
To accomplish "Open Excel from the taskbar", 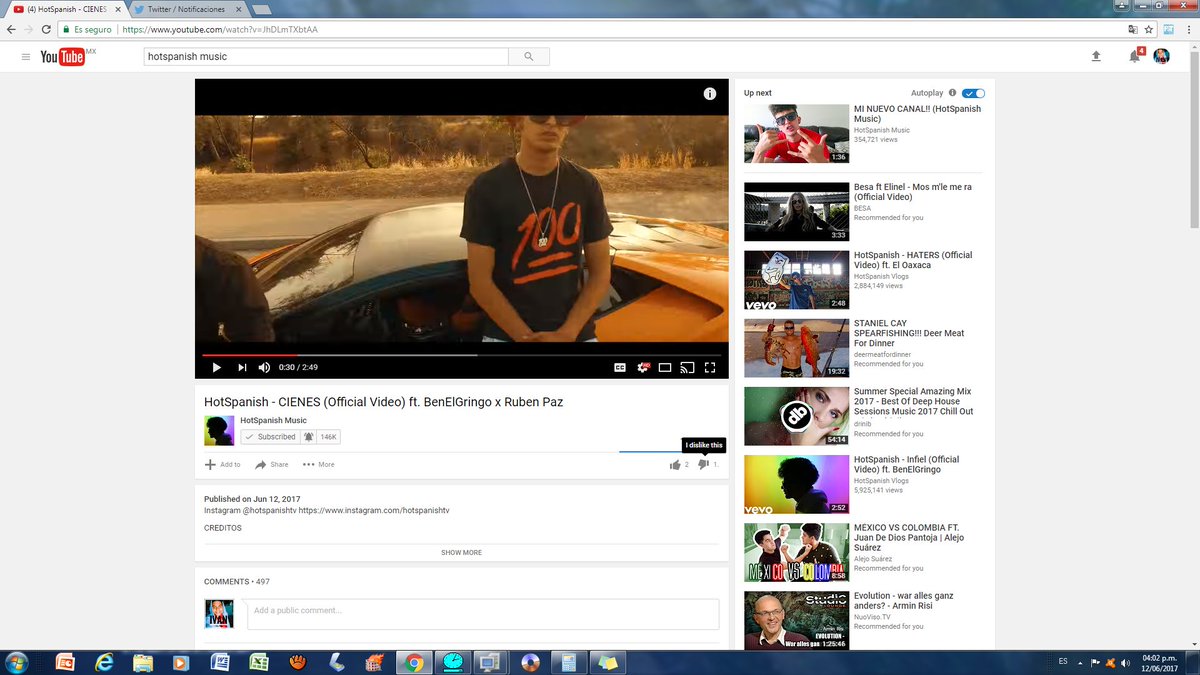I will click(x=258, y=662).
